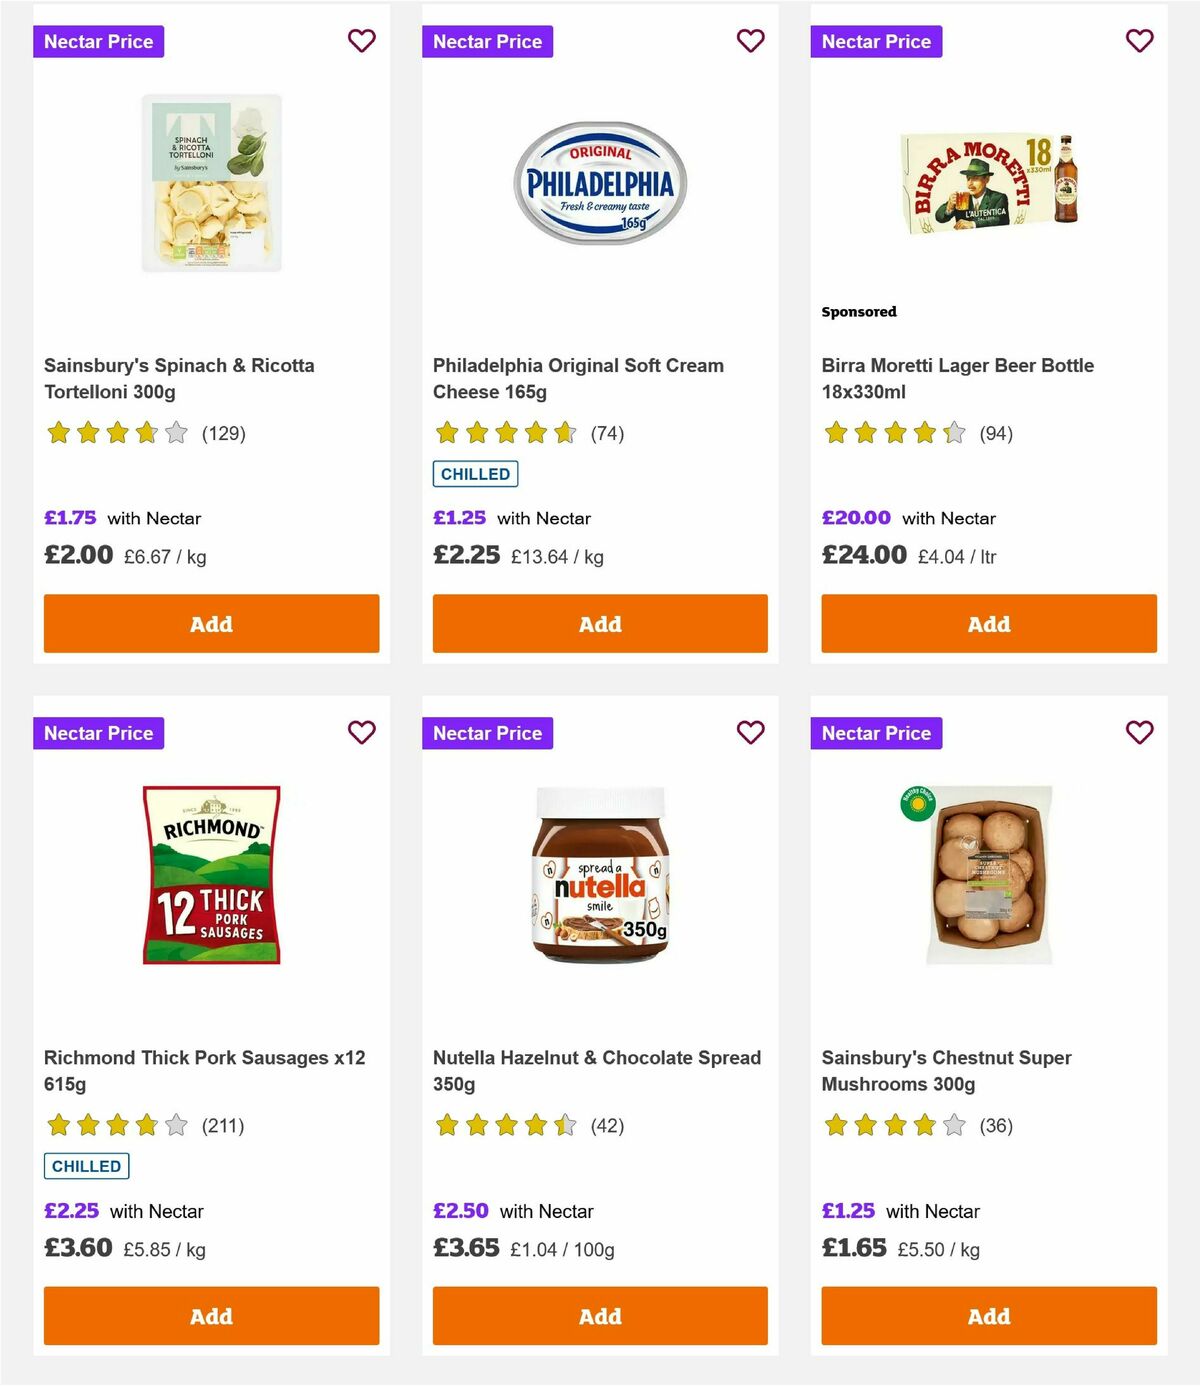Image resolution: width=1200 pixels, height=1386 pixels.
Task: Click the star rating on the Nutella product
Action: (504, 1125)
